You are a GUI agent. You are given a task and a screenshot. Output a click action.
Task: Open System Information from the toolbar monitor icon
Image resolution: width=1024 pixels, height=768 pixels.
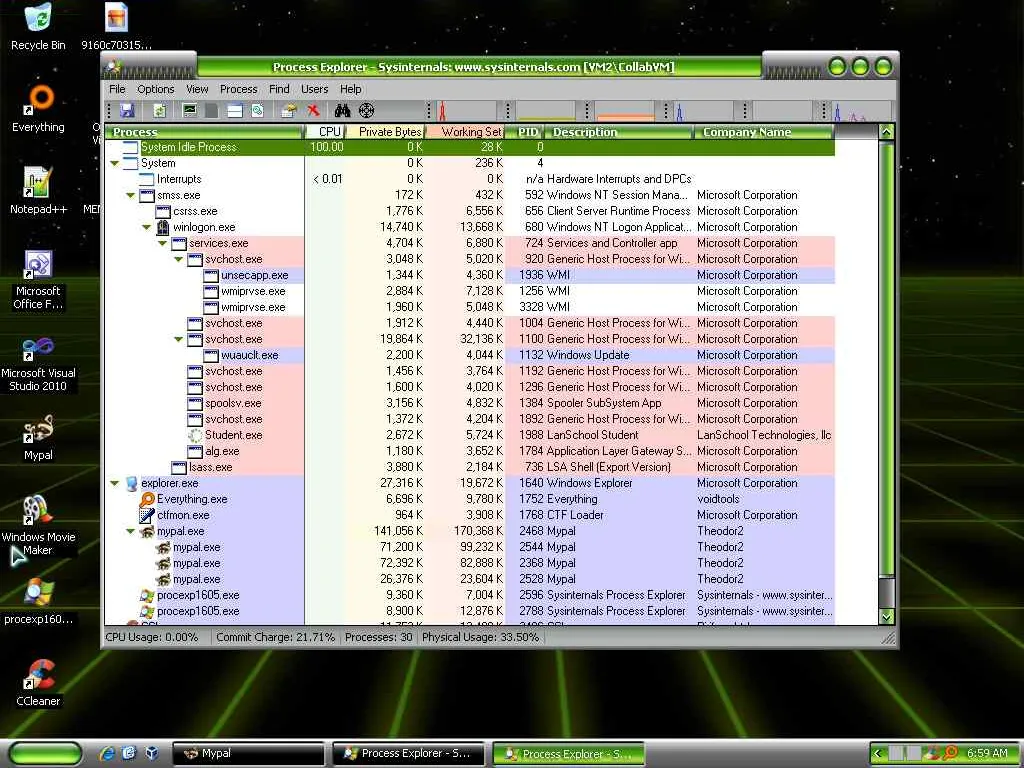[x=190, y=111]
